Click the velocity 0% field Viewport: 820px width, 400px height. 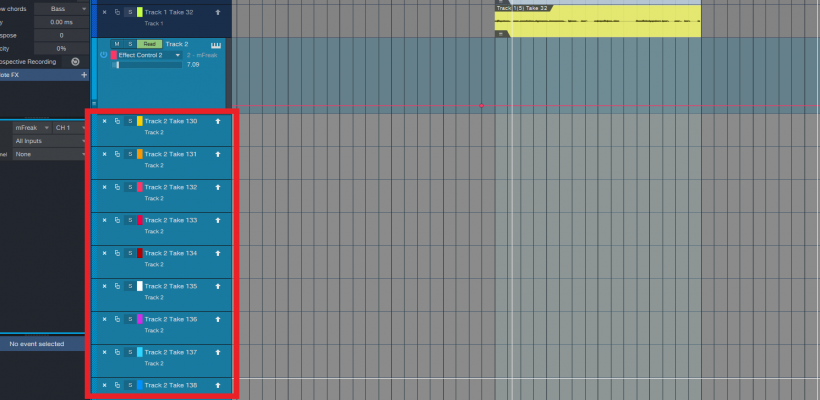point(62,49)
